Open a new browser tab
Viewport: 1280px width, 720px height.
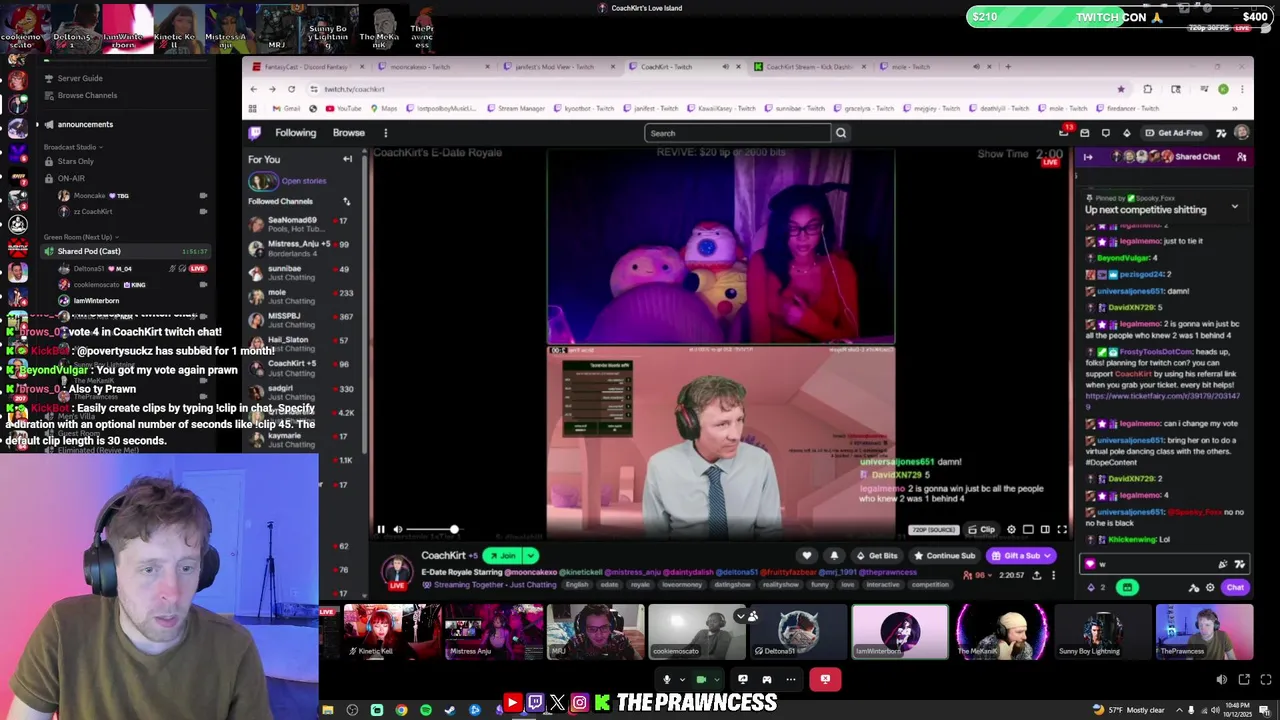[1008, 67]
